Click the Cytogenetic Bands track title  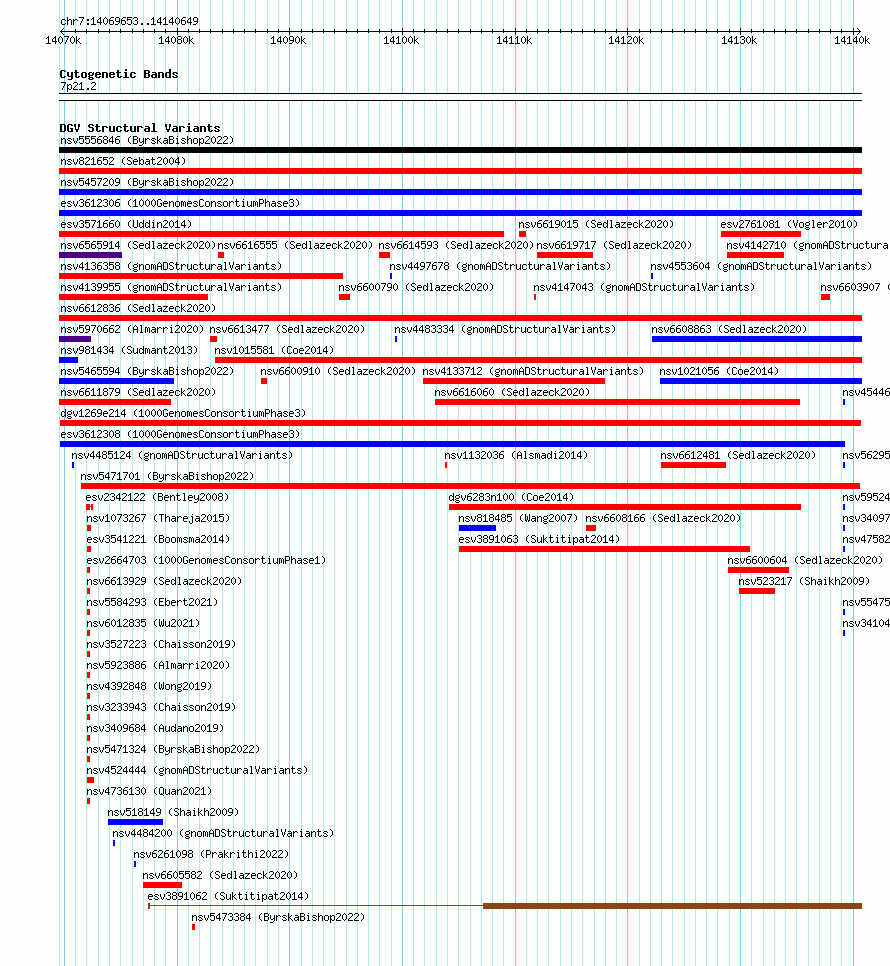(119, 74)
